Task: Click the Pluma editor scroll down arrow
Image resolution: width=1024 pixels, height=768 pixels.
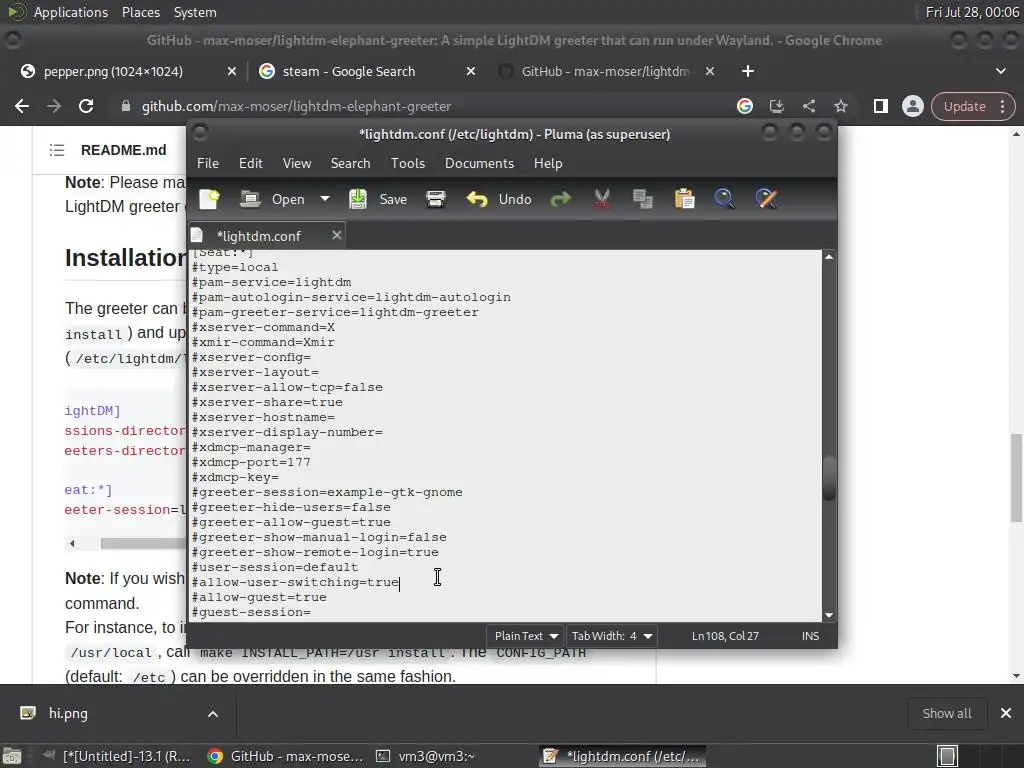Action: [x=829, y=615]
